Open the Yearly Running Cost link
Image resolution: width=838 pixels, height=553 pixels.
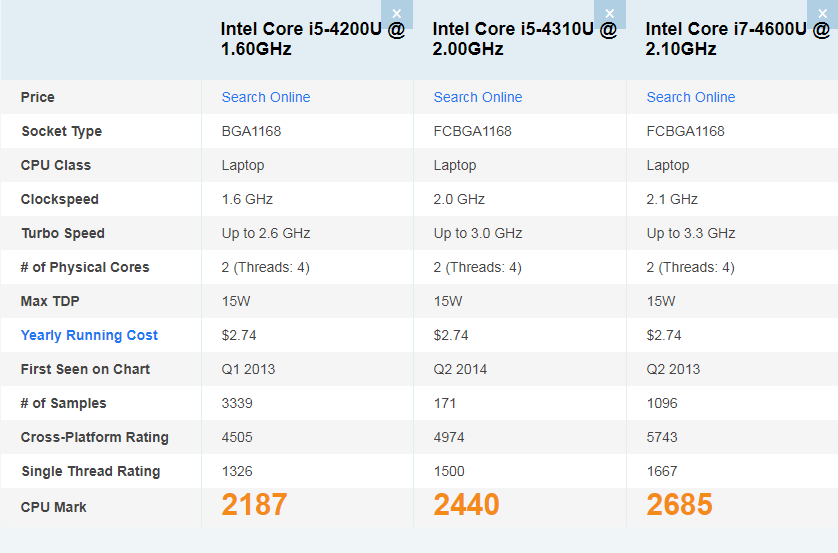point(89,335)
